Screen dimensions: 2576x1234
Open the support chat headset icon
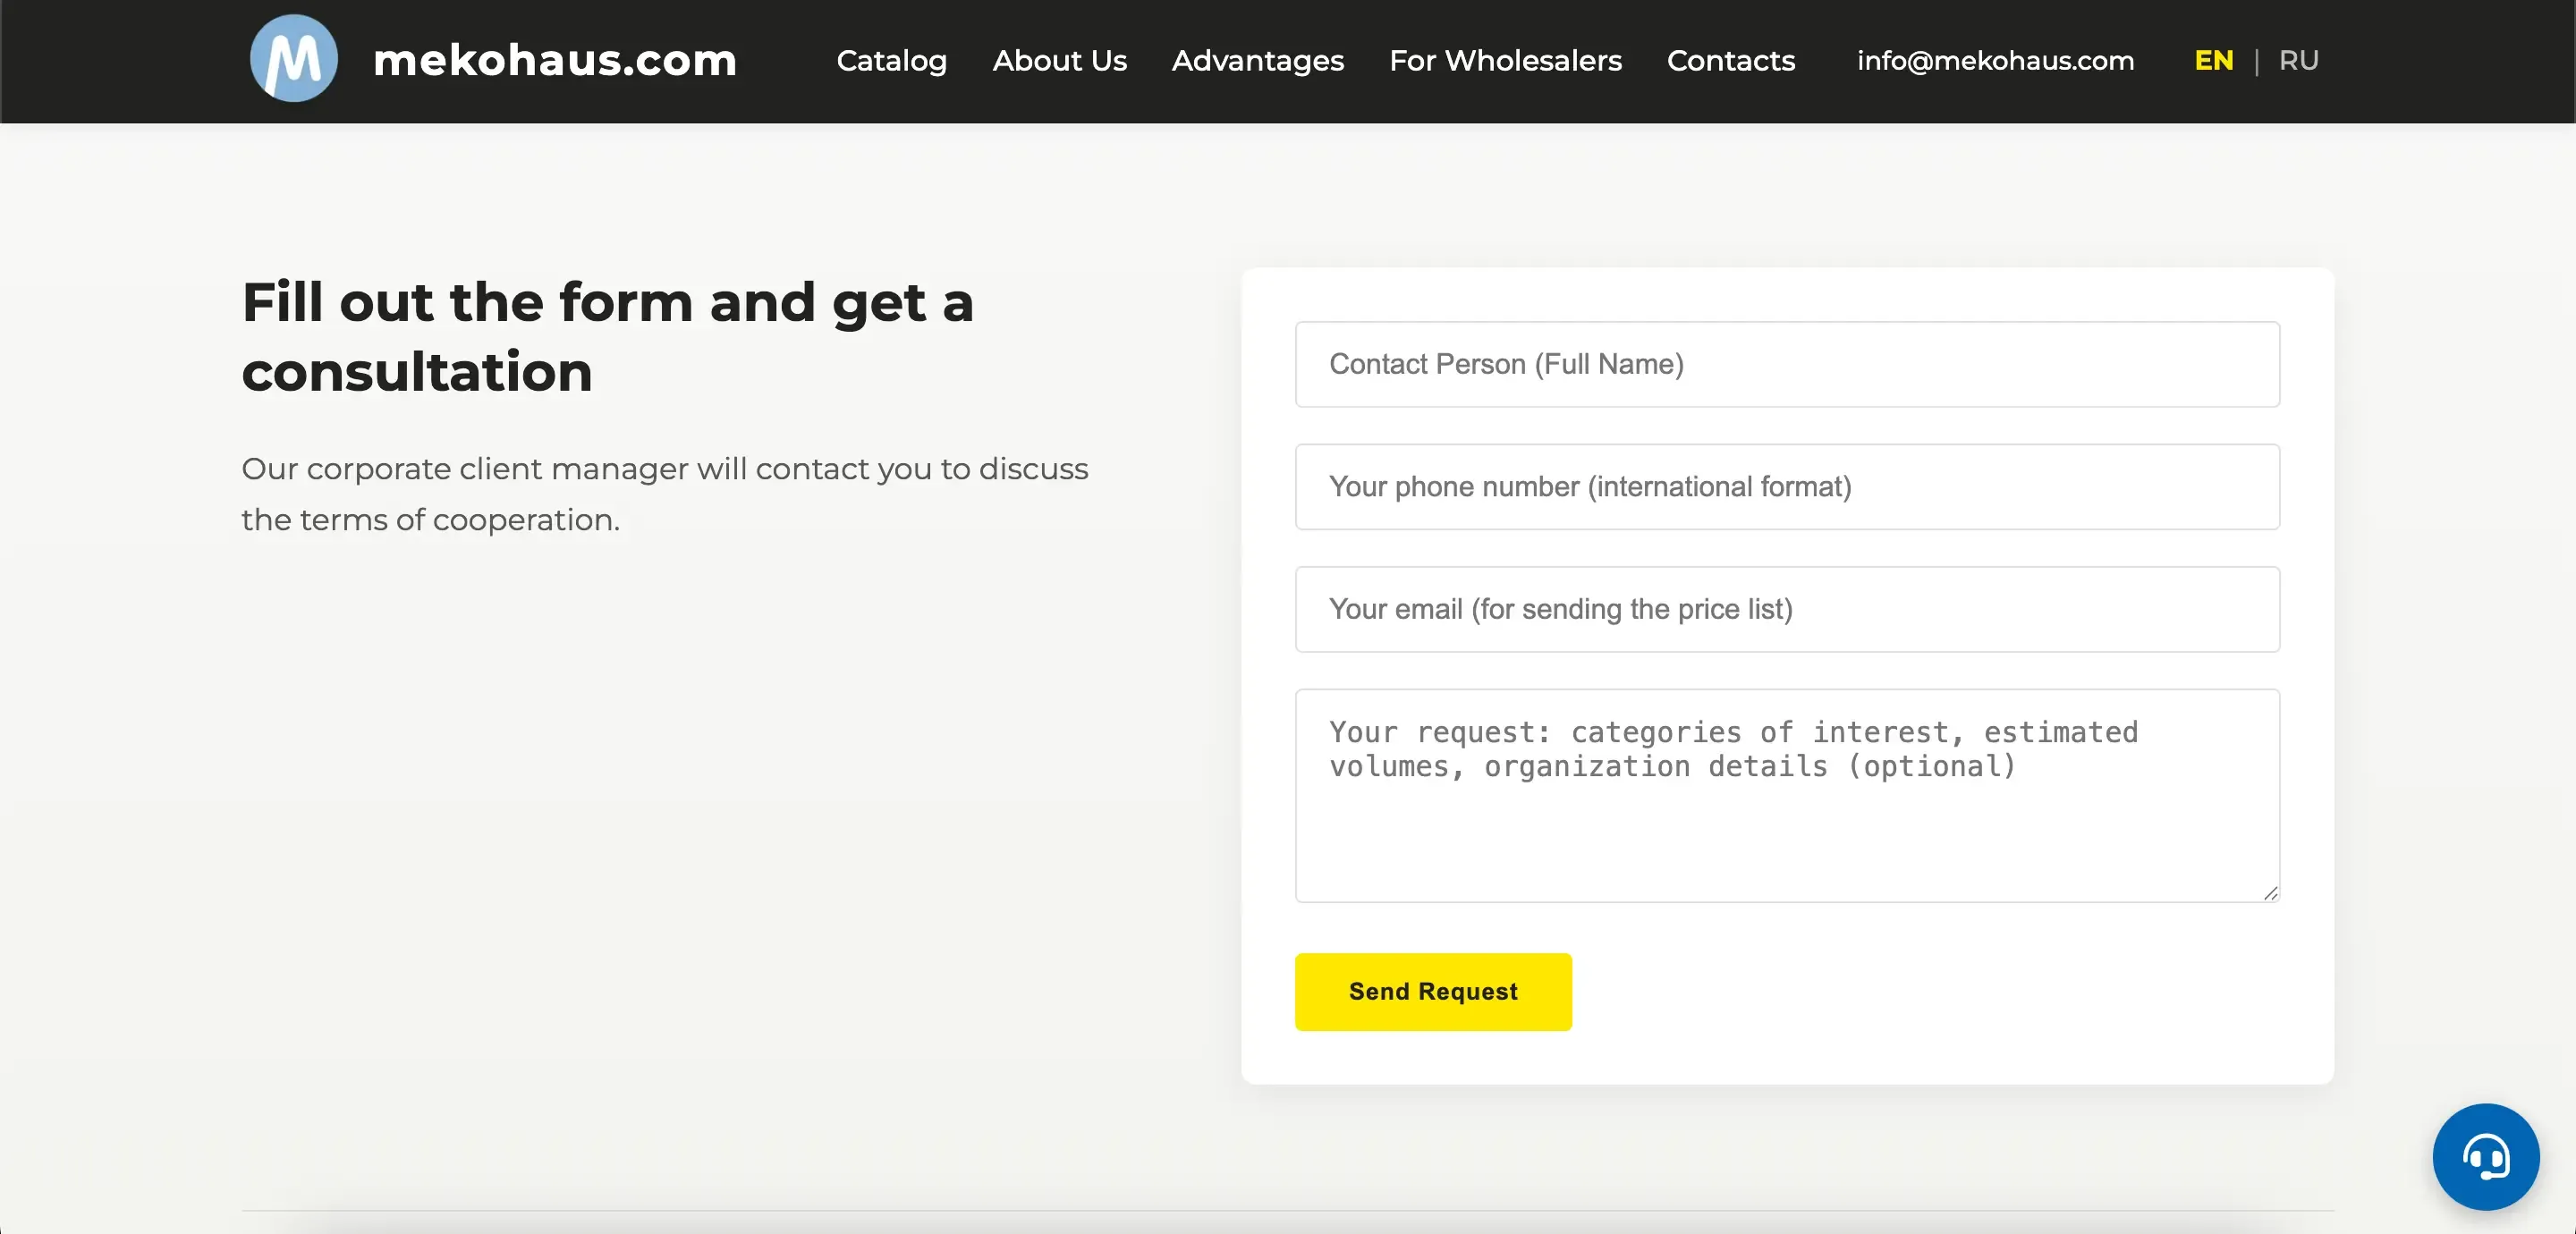(2485, 1156)
